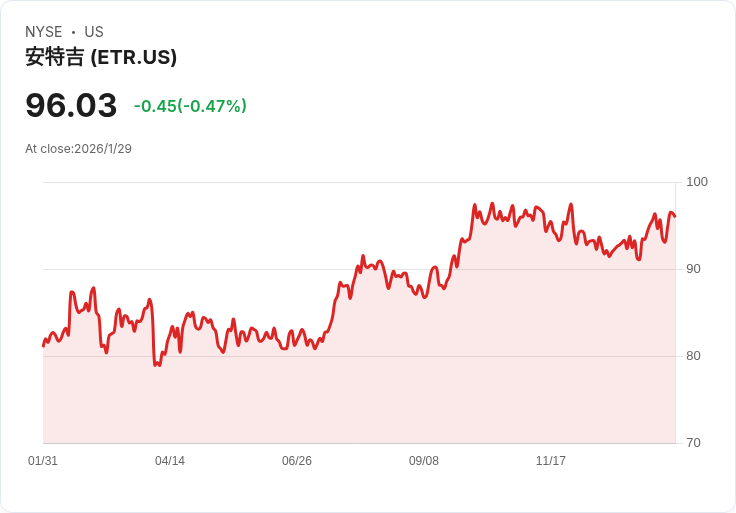Click the At close:2026/1/29 timestamp
The width and height of the screenshot is (736, 513).
pos(78,149)
